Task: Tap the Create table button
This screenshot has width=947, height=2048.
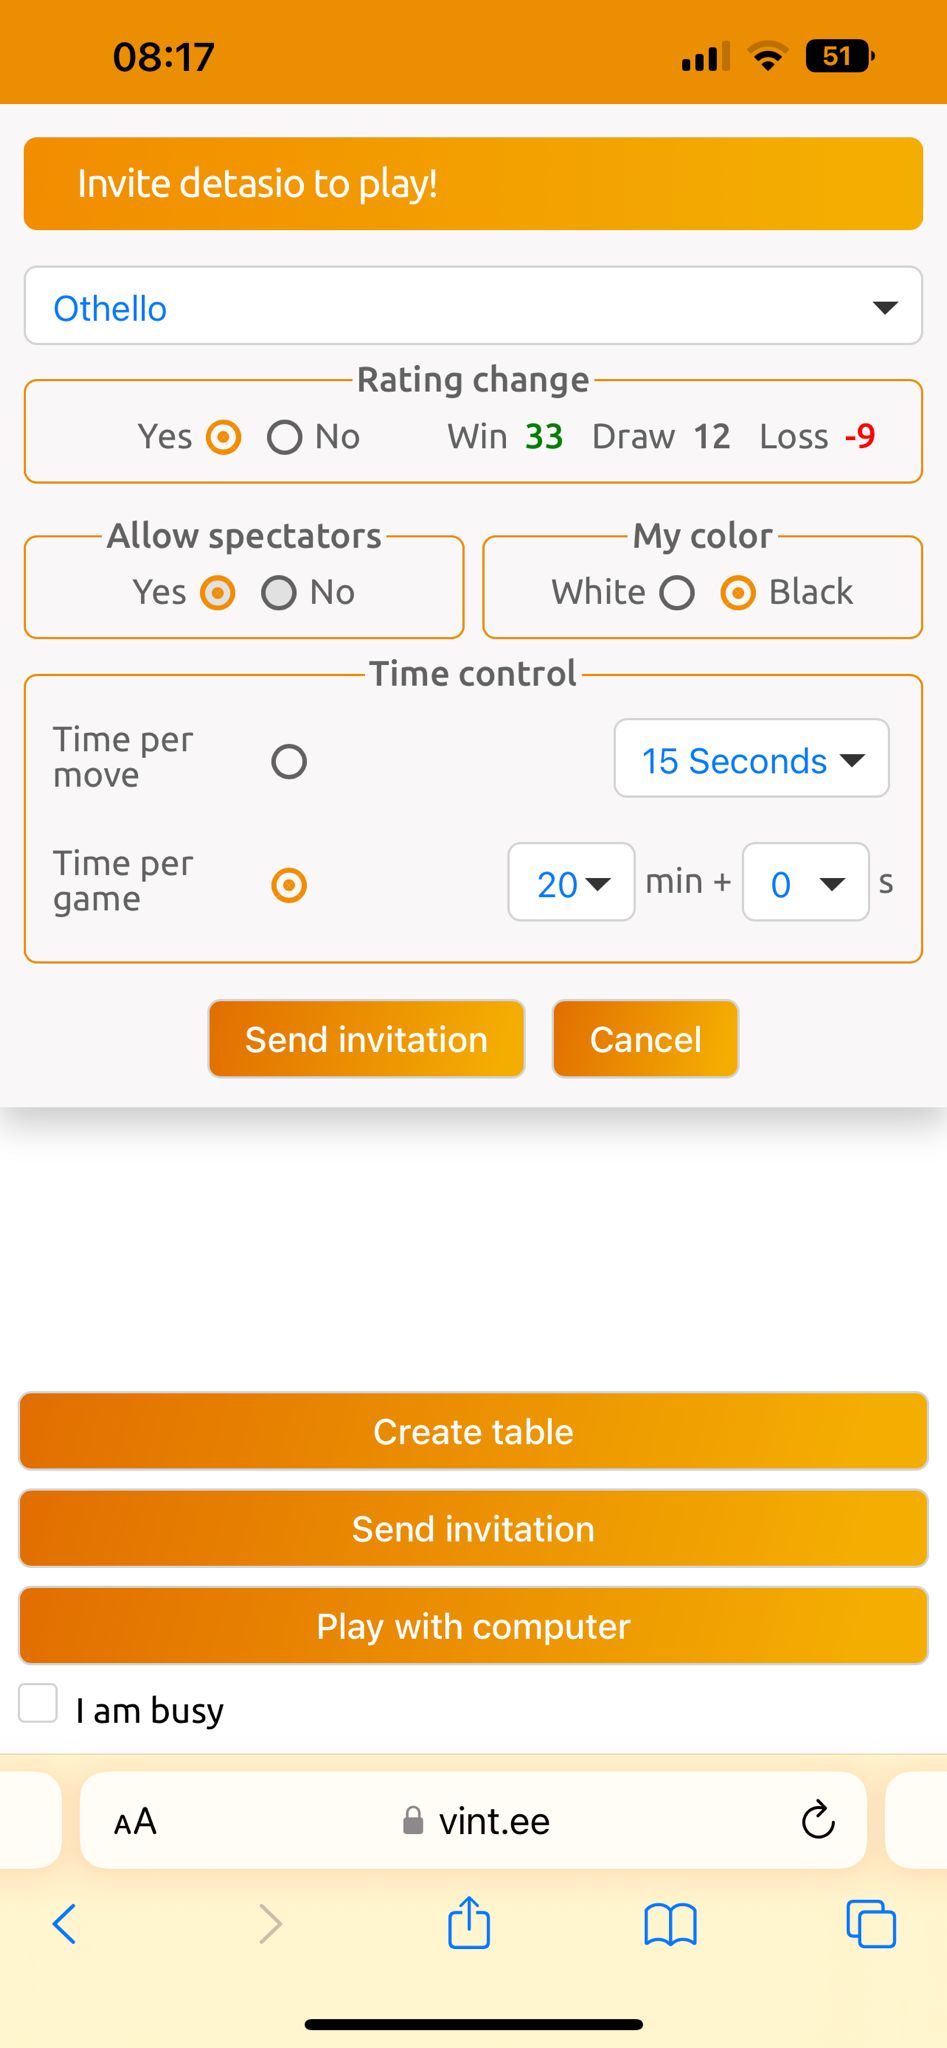Action: pos(473,1431)
